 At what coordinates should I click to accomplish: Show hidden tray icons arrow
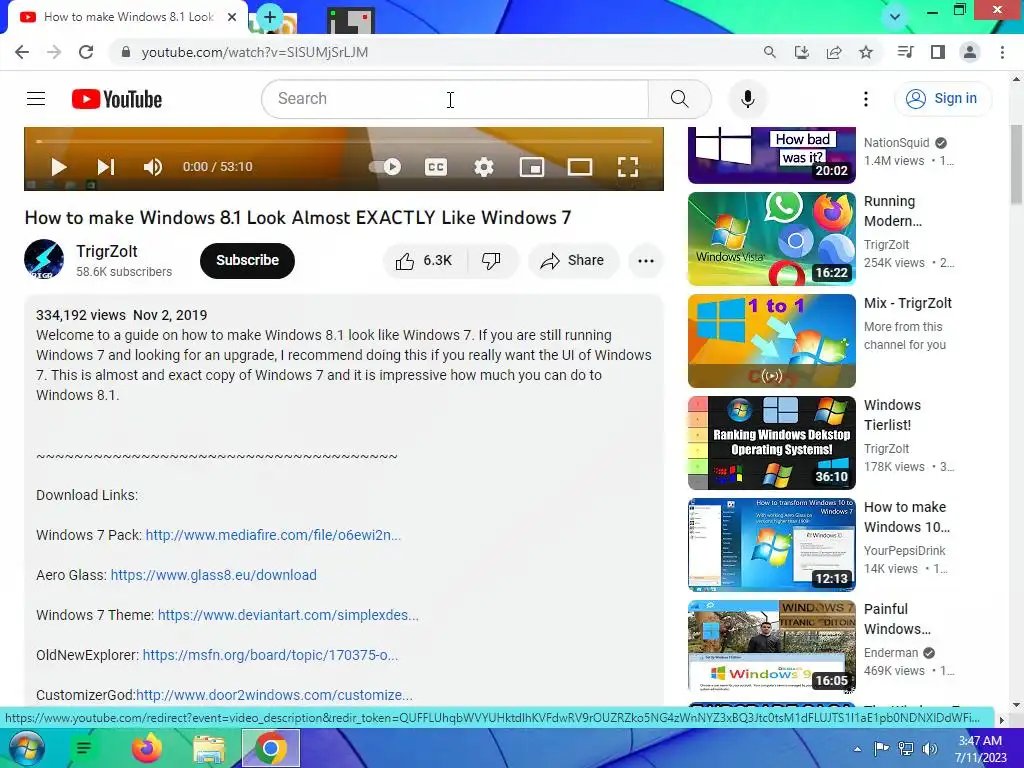pos(857,749)
